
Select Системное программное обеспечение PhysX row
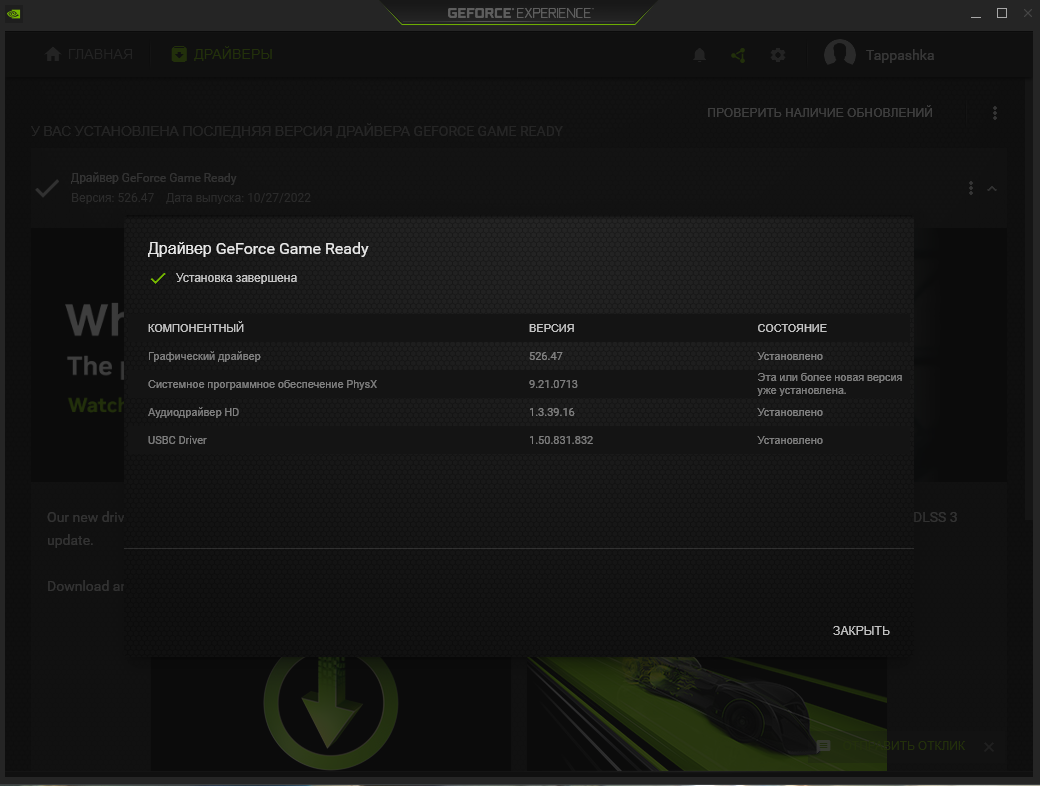pyautogui.click(x=518, y=384)
